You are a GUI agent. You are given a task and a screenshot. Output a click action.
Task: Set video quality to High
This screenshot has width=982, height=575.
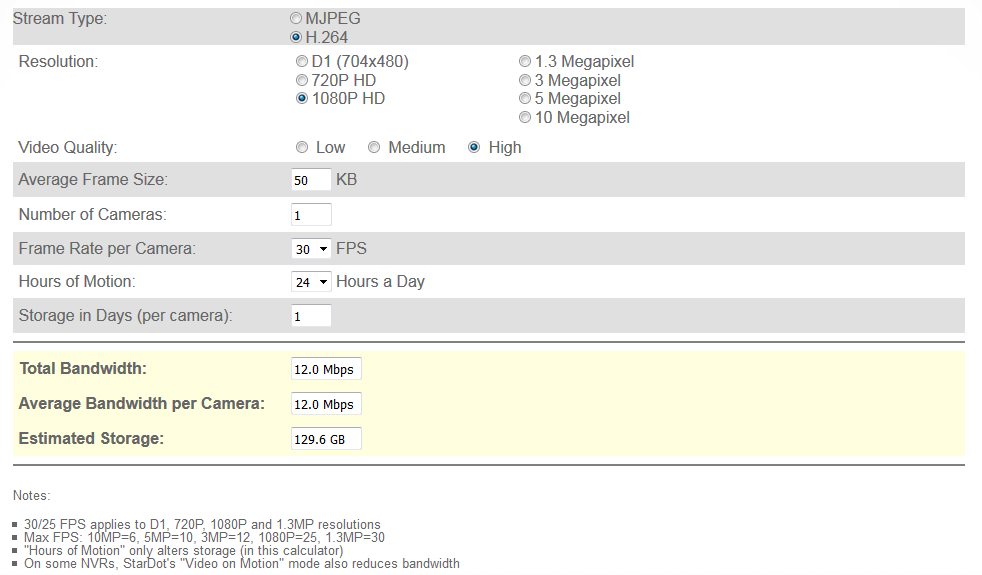click(474, 148)
